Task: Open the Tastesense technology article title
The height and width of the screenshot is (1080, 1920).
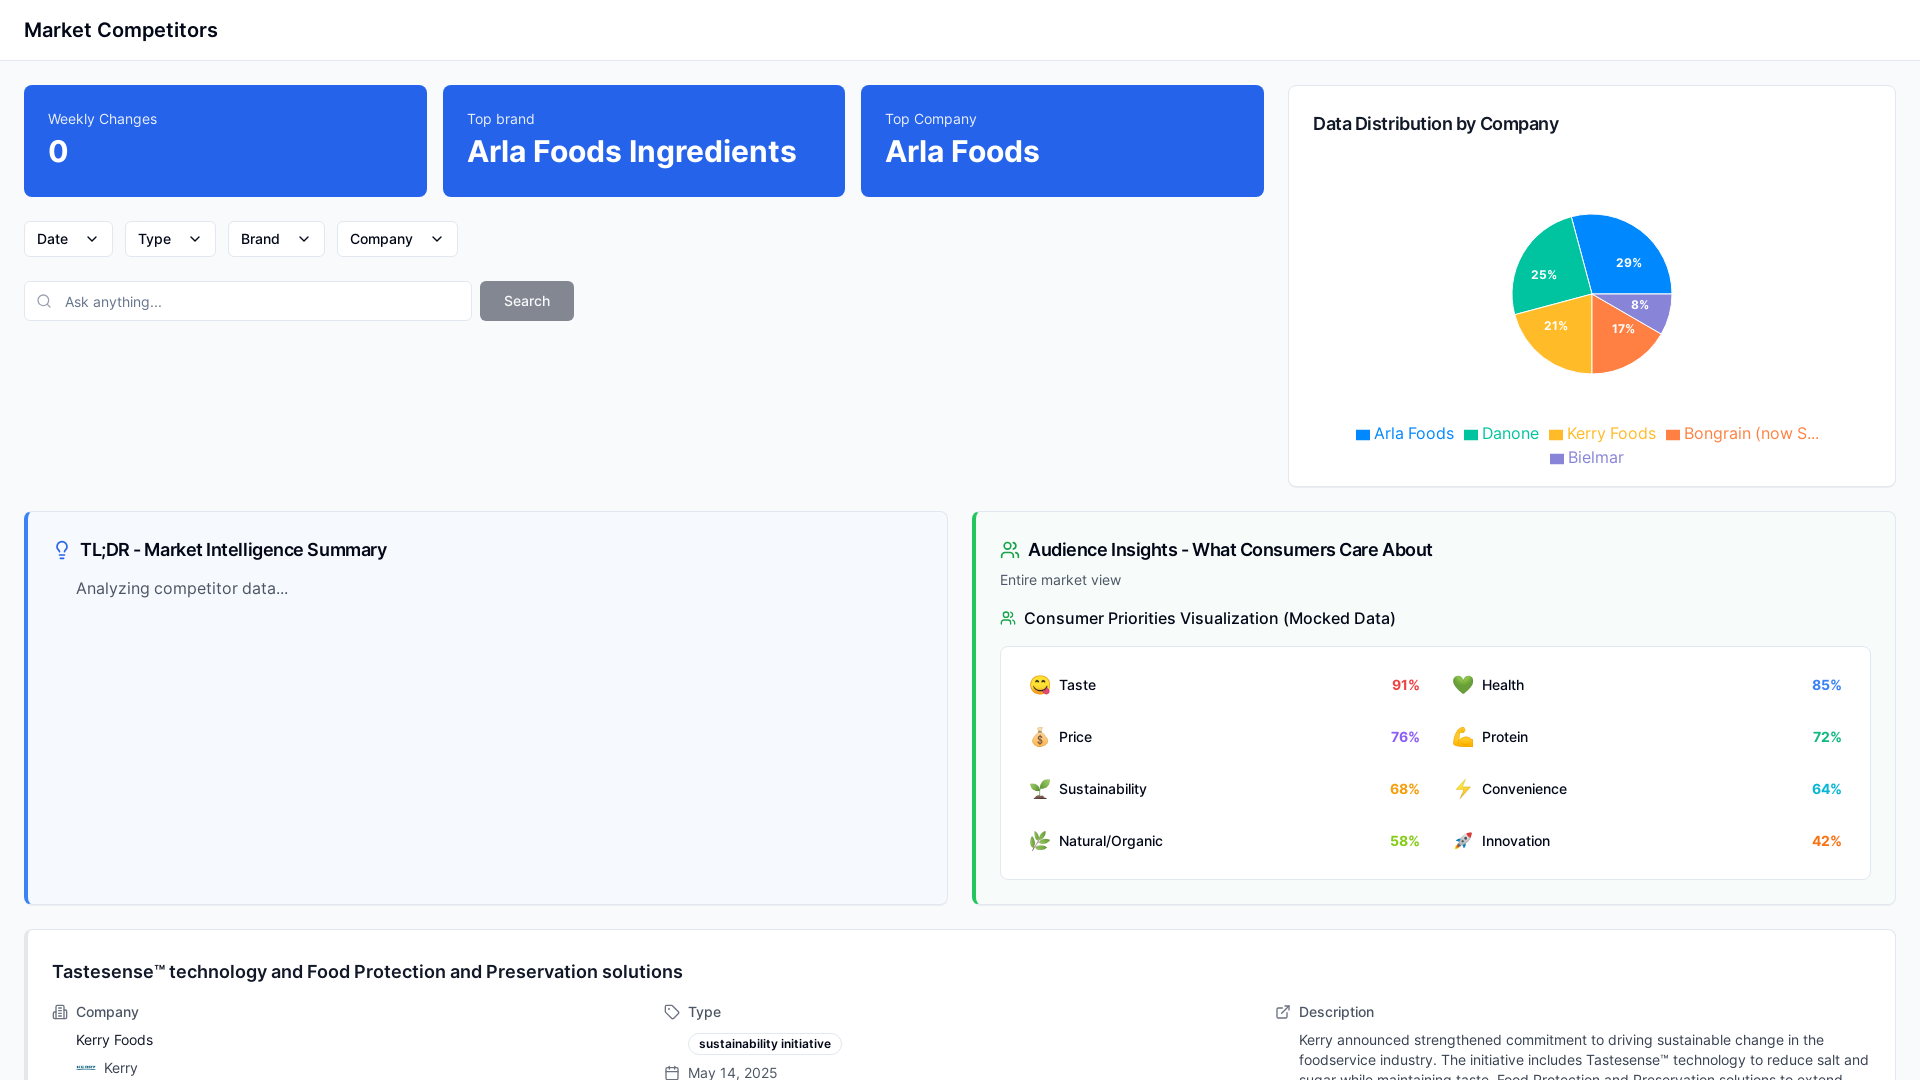Action: tap(367, 972)
